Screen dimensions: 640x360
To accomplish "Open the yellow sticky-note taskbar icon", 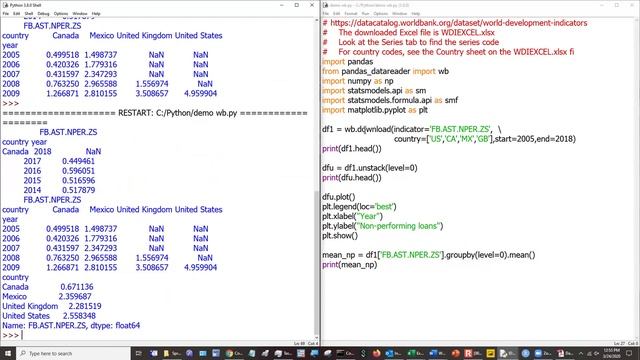I will point(491,353).
